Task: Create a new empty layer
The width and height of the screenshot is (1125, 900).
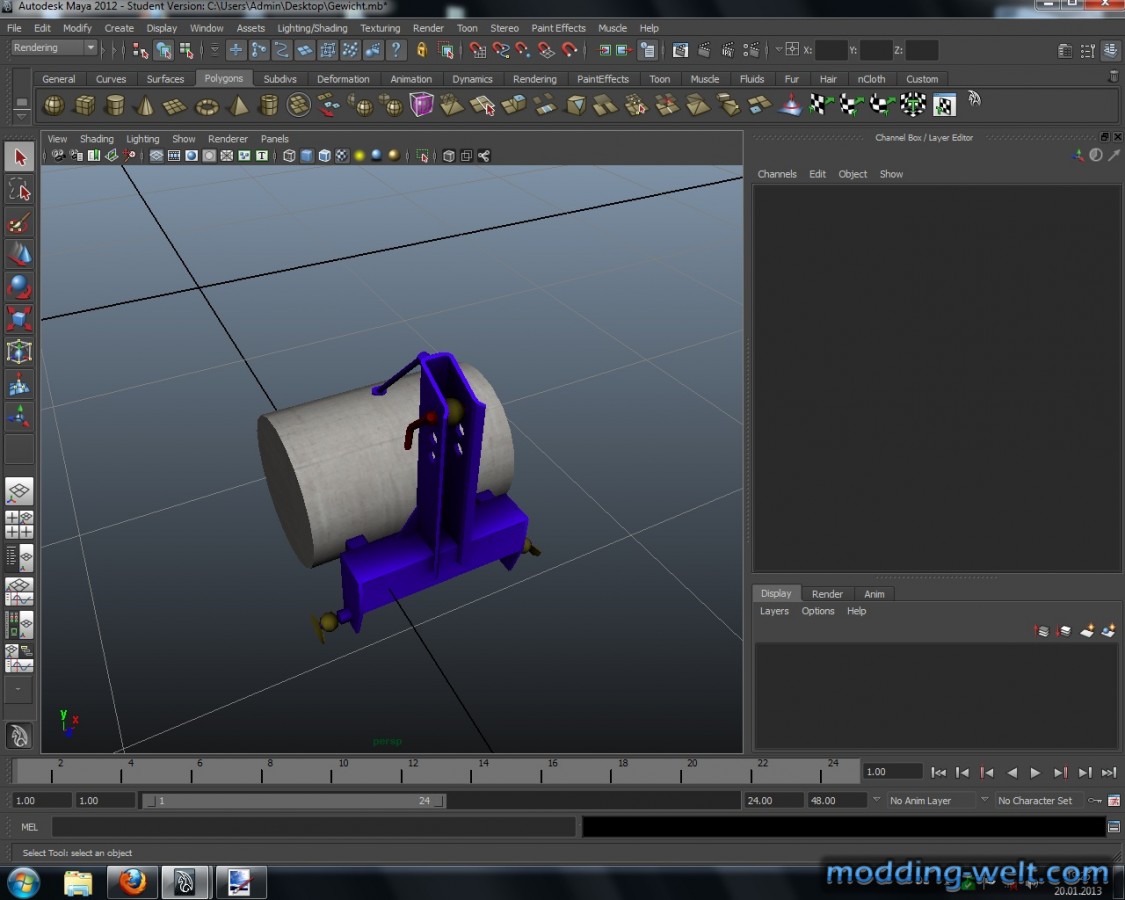Action: pos(1087,631)
